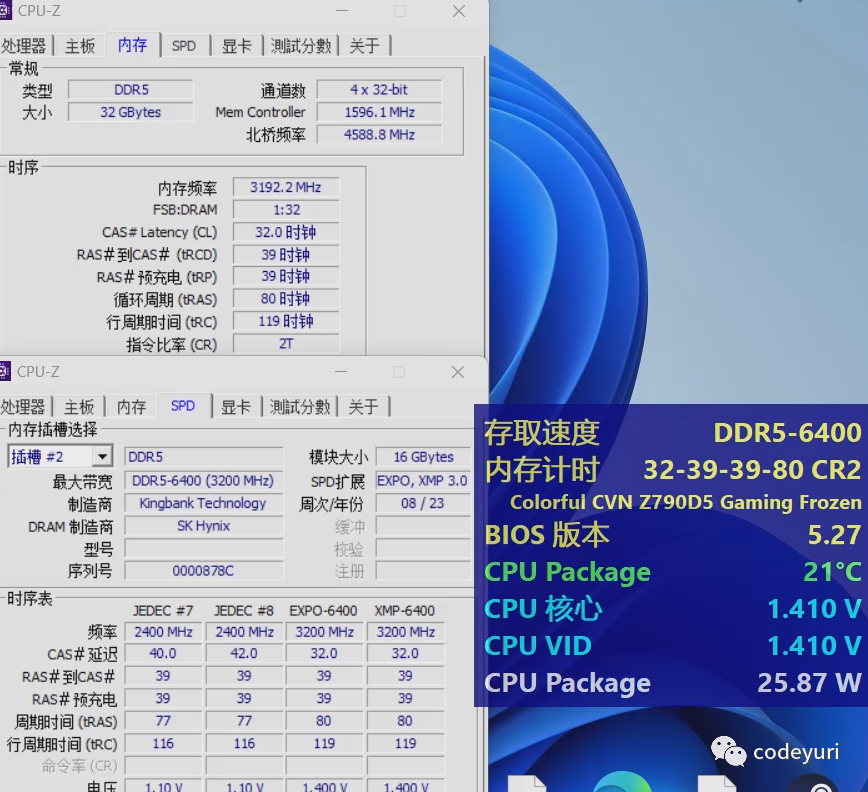Select 内存 tab in top CPU-Z window
This screenshot has height=792, width=868.
click(132, 45)
